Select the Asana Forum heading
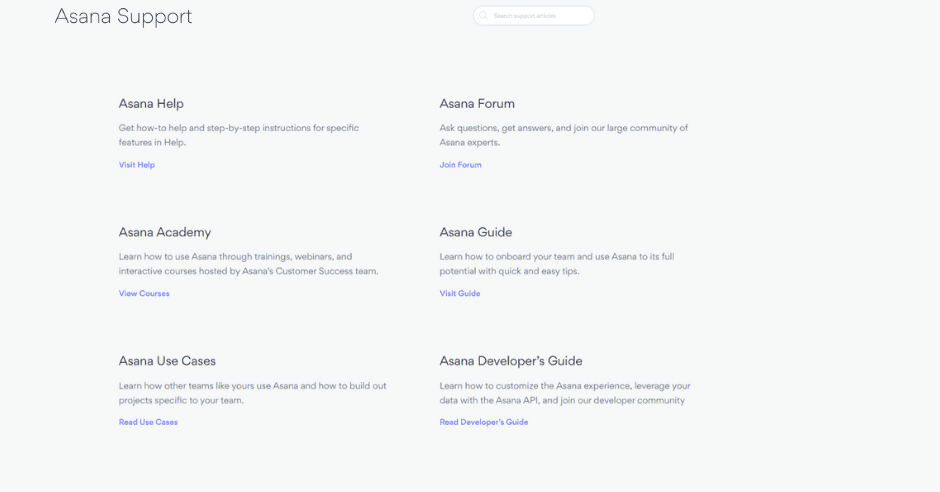This screenshot has height=492, width=940. pos(477,104)
